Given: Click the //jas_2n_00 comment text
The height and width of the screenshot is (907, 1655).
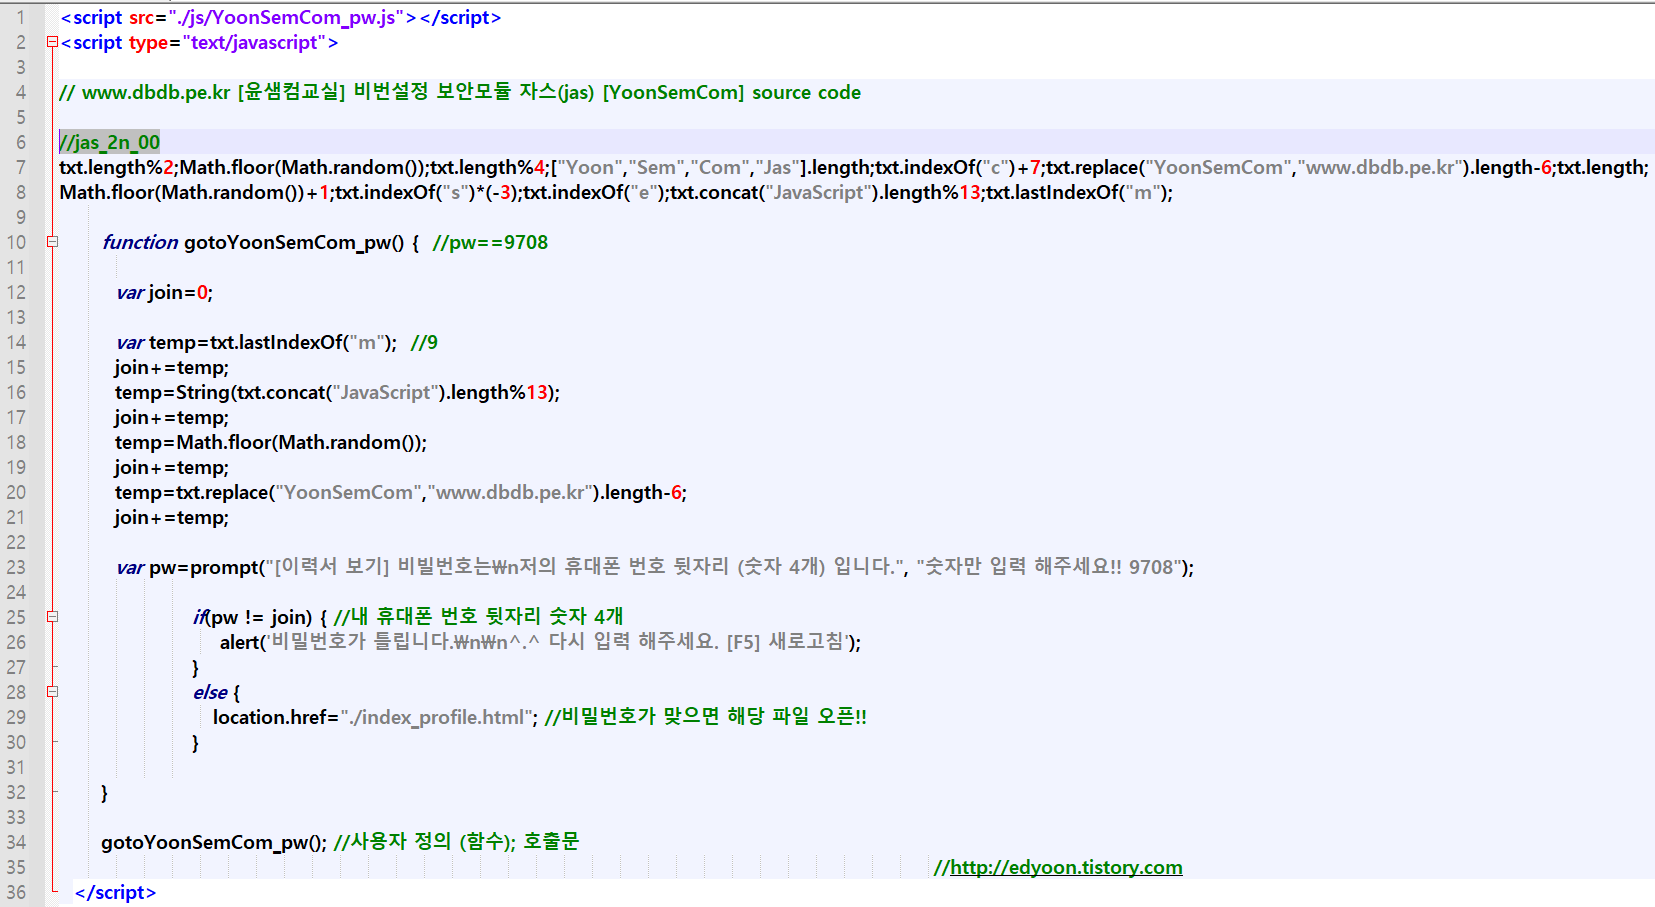Looking at the screenshot, I should [x=109, y=142].
